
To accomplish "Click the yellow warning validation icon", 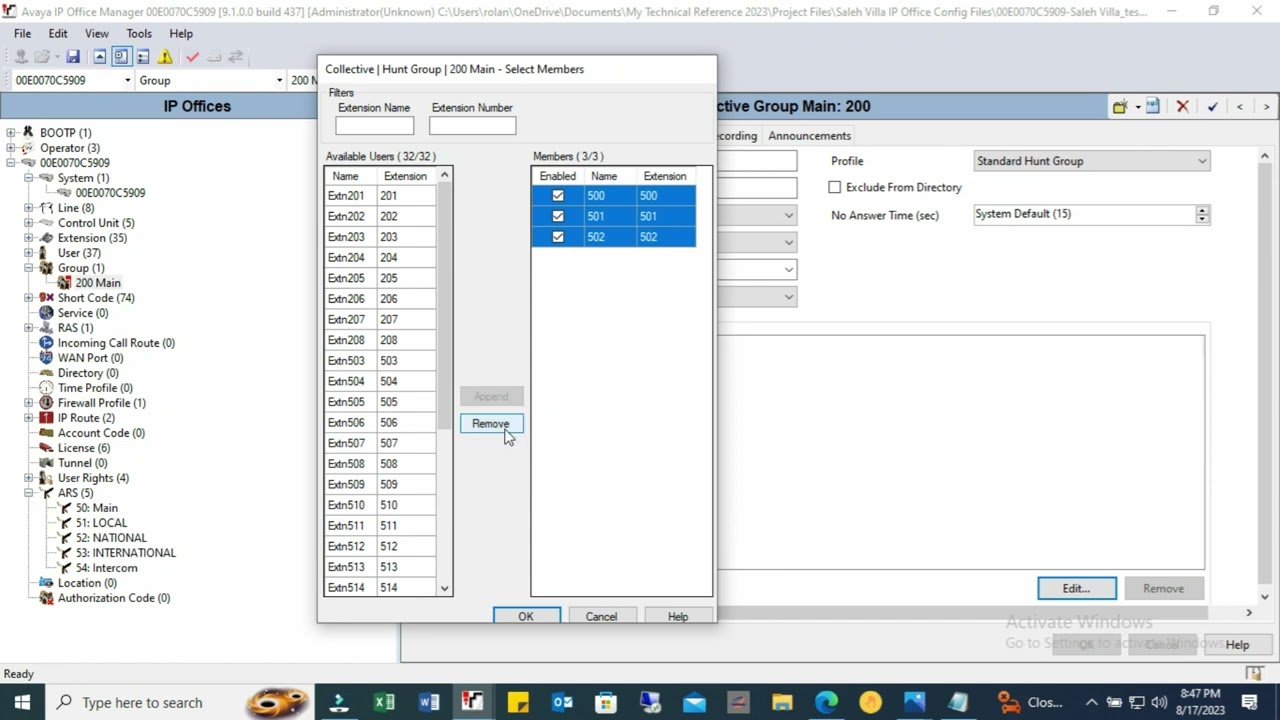I will (165, 57).
